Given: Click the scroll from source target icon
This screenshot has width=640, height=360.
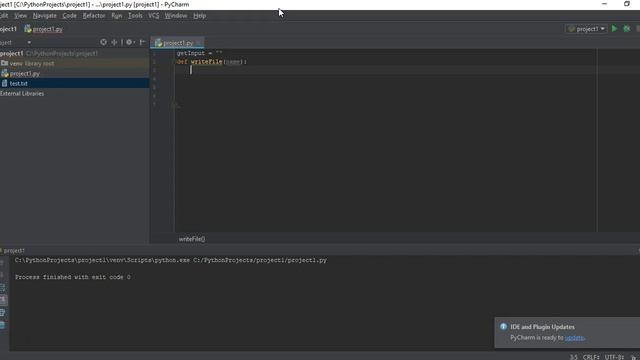Looking at the screenshot, I should click(103, 42).
